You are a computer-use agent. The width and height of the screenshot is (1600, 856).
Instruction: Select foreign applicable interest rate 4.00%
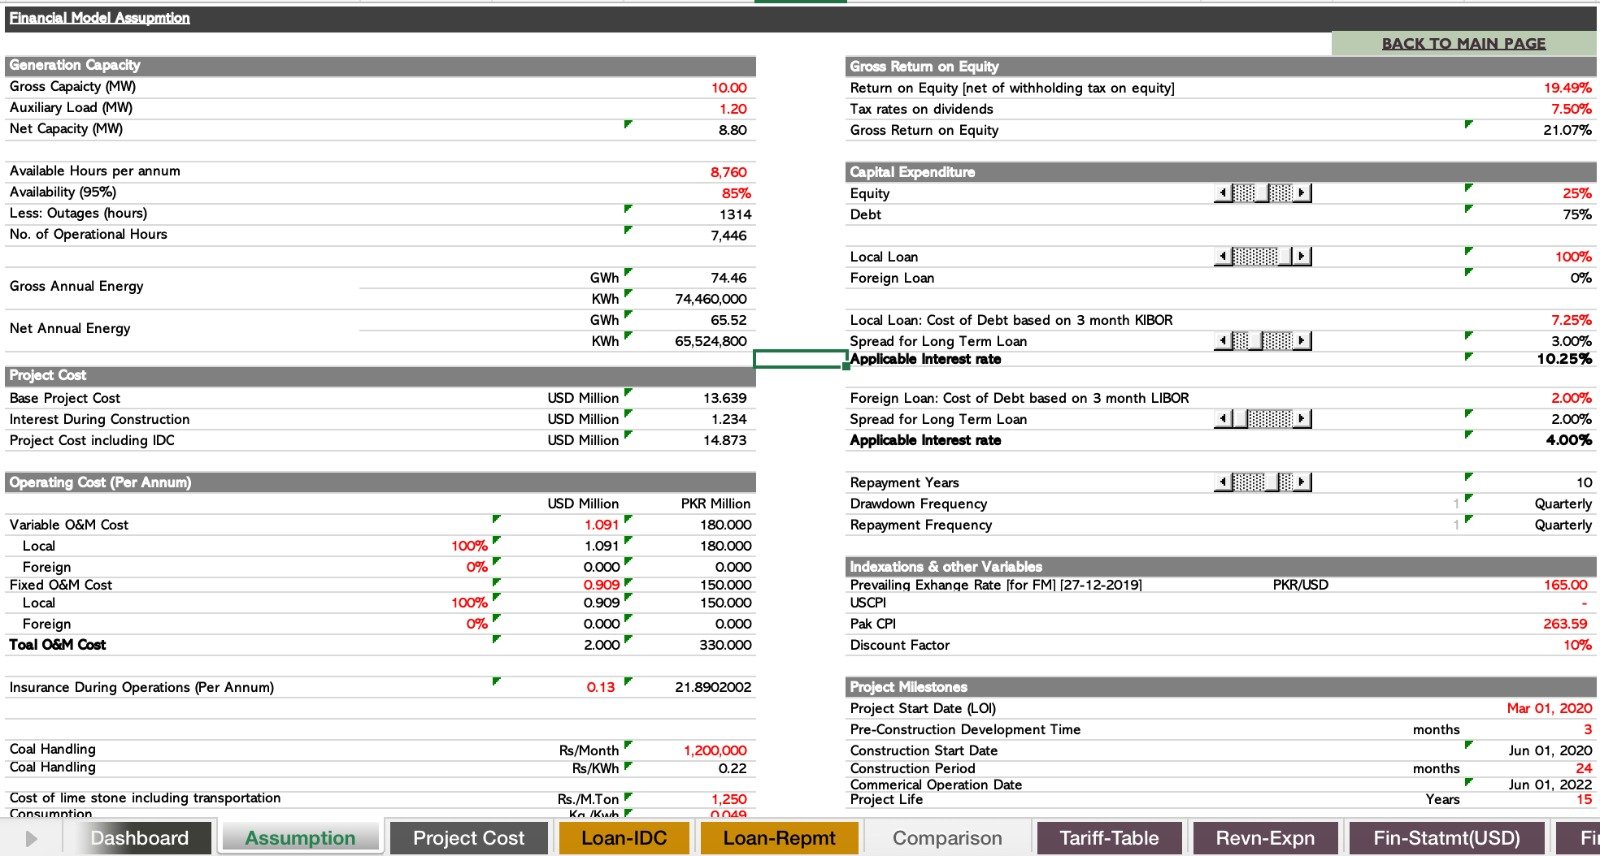pyautogui.click(x=1568, y=440)
